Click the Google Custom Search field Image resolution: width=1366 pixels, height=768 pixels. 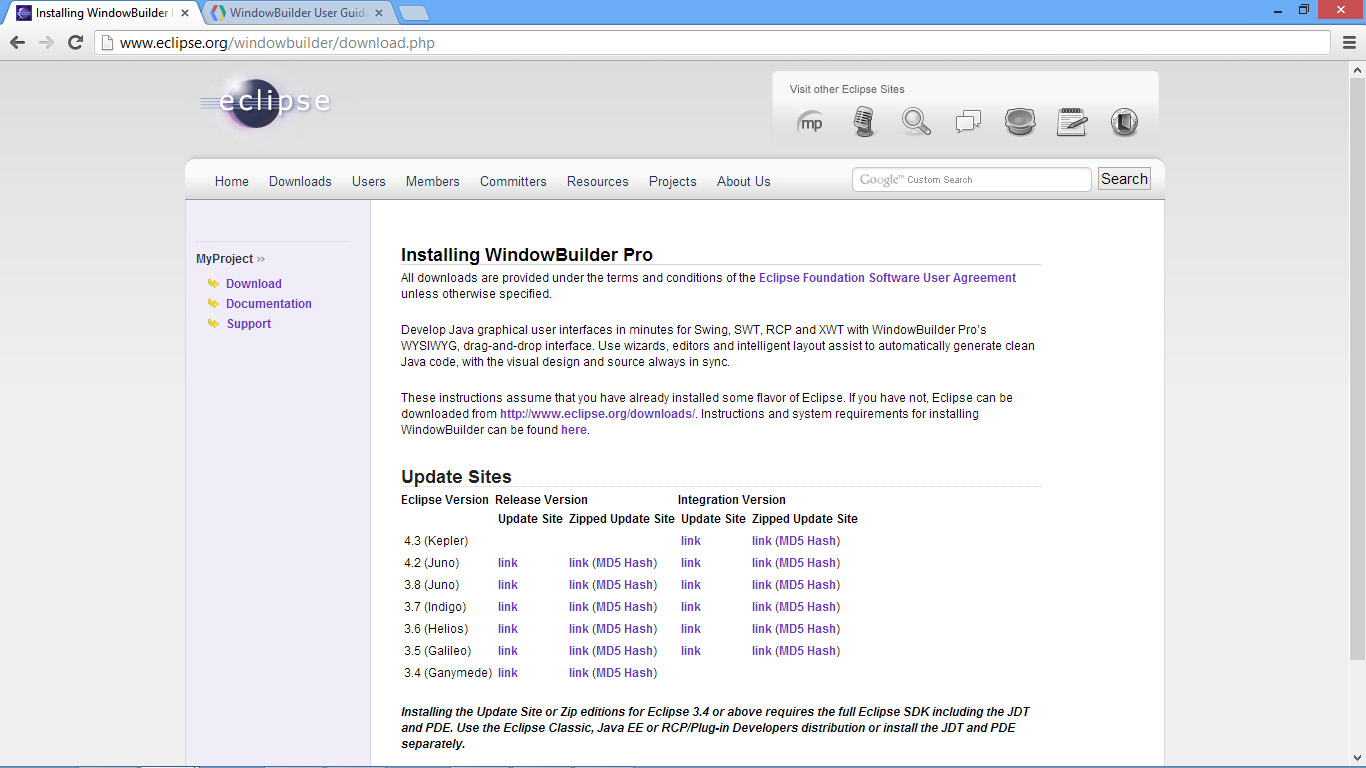[x=972, y=179]
